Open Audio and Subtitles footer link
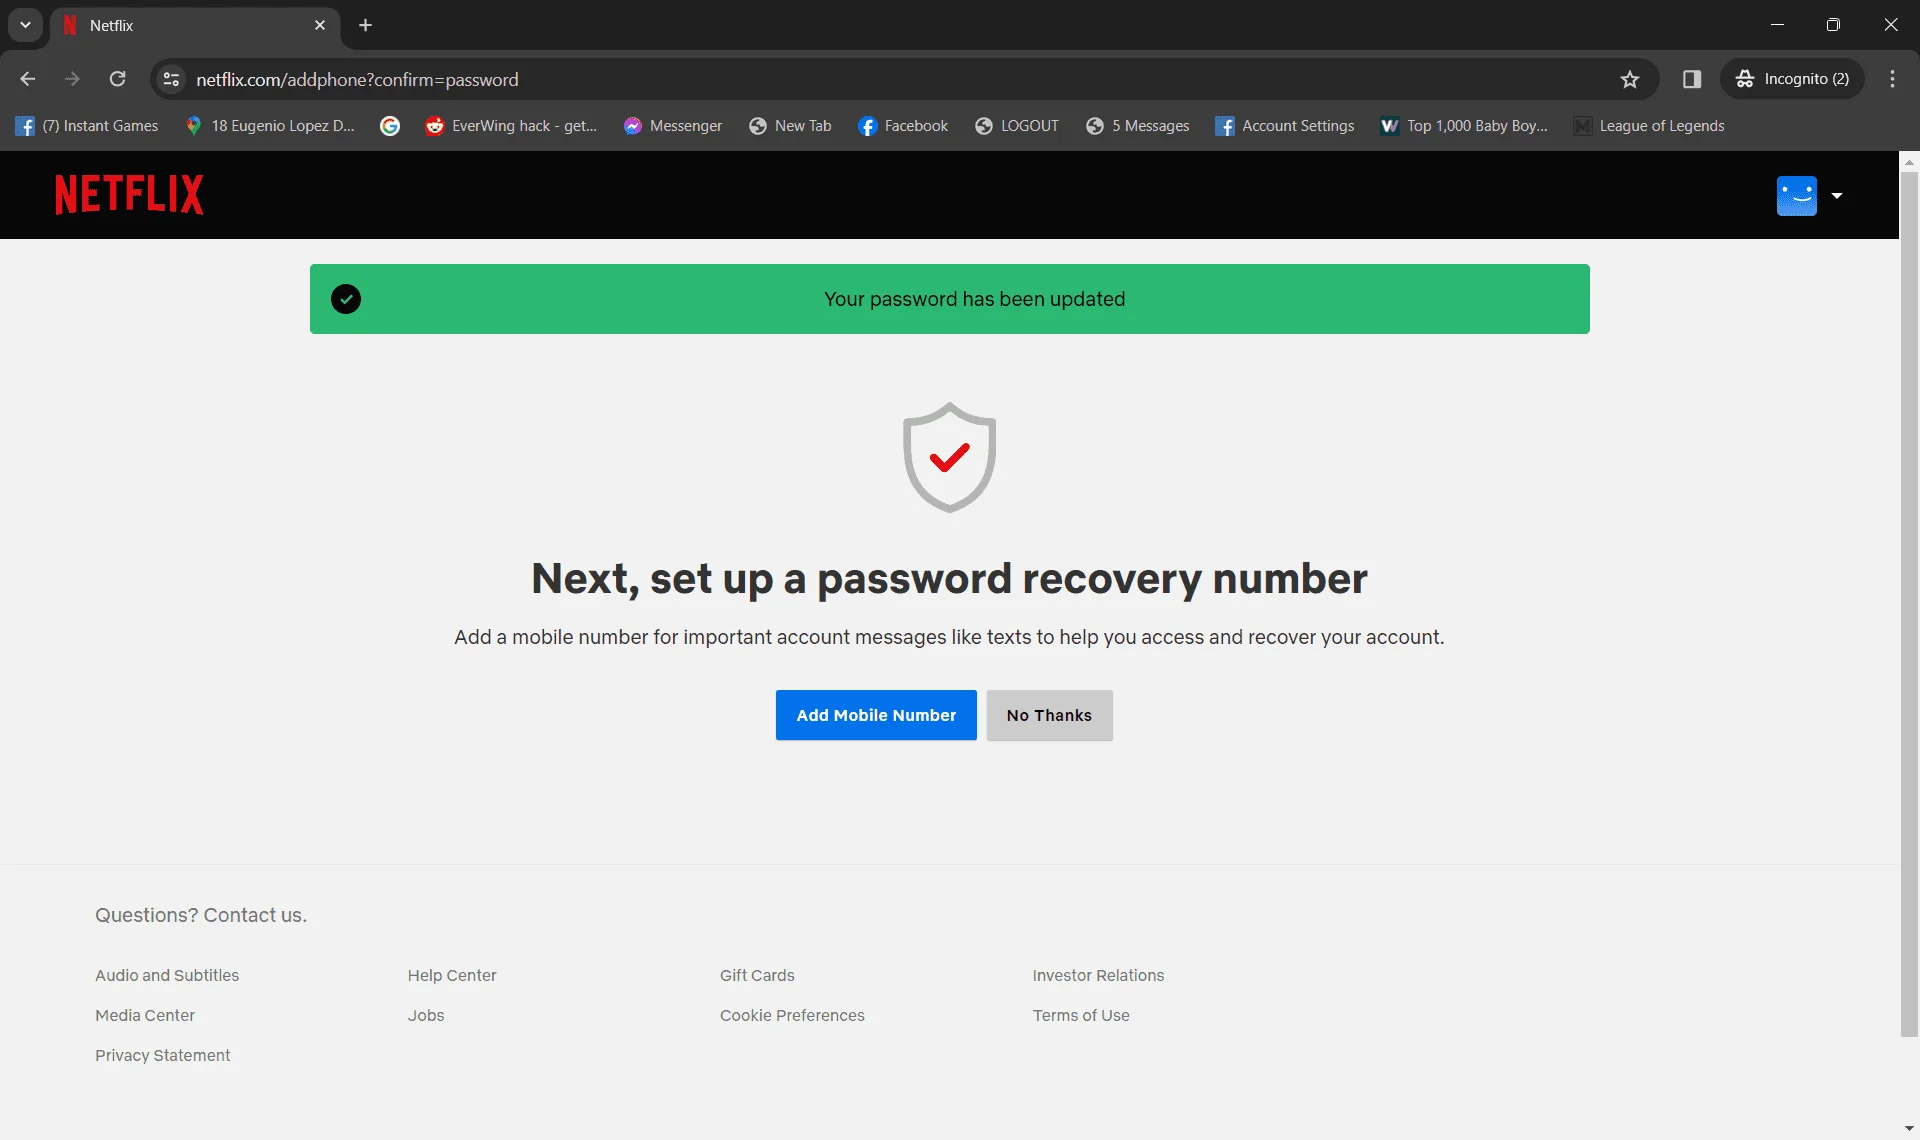1920x1140 pixels. (167, 975)
